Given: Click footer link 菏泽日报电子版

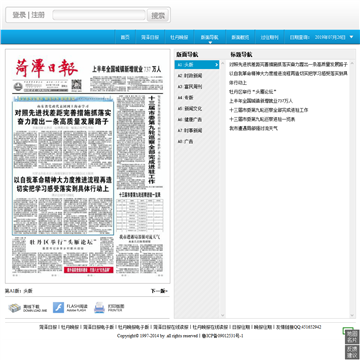Looking at the screenshot, I should (99, 327).
